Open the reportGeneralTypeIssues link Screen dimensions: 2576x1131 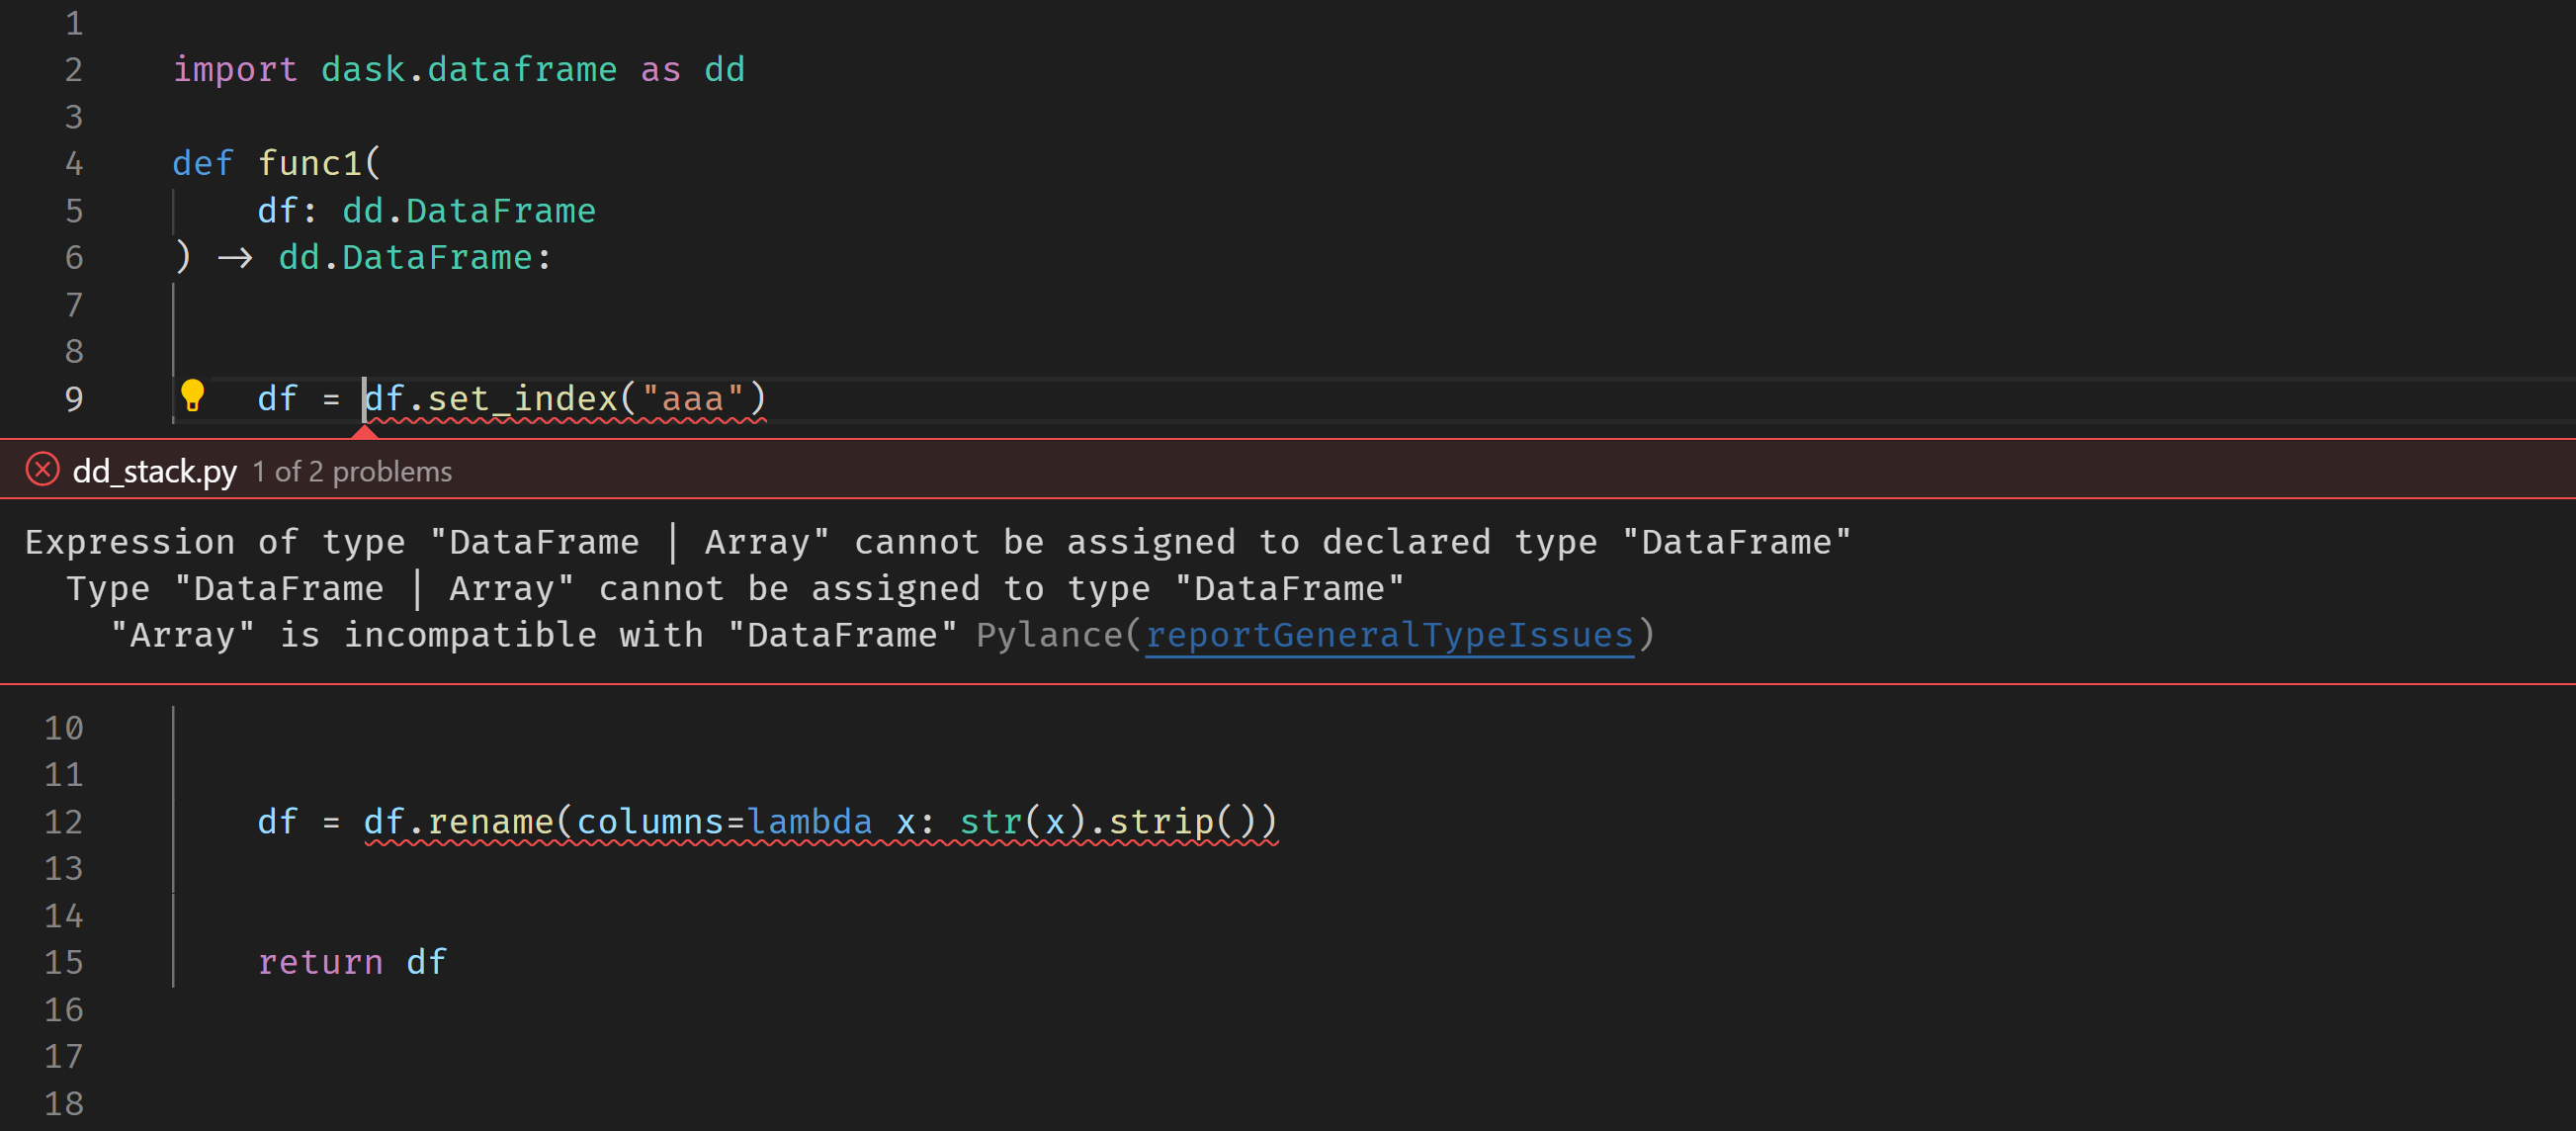(x=1388, y=635)
